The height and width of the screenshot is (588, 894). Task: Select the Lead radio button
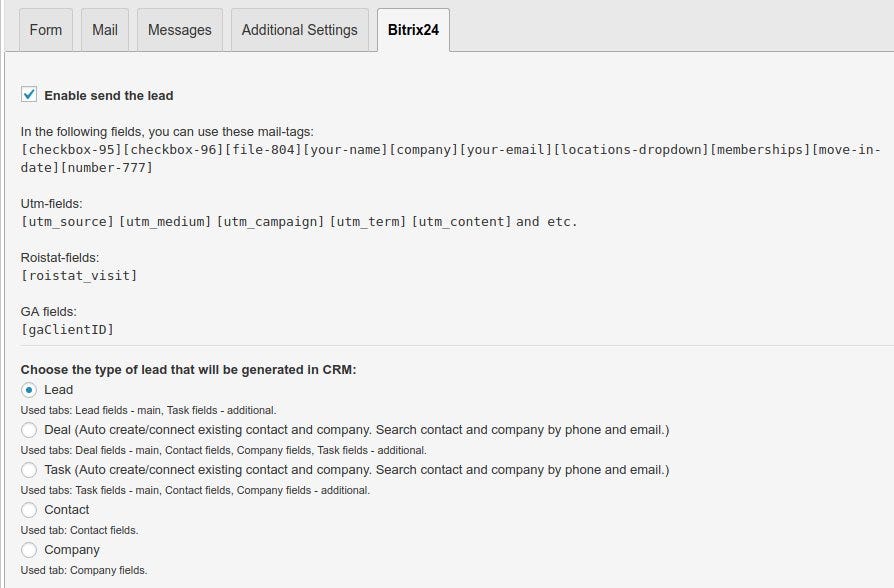point(29,390)
